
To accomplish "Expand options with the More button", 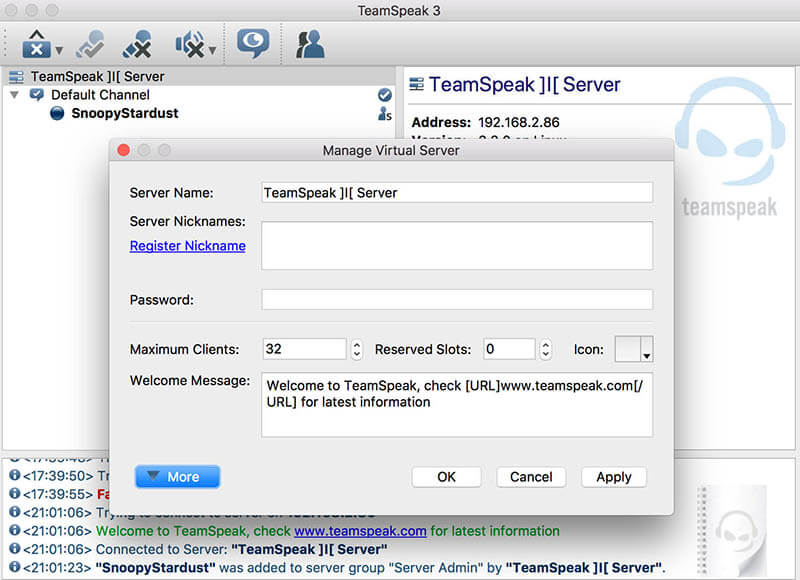I will tap(178, 477).
